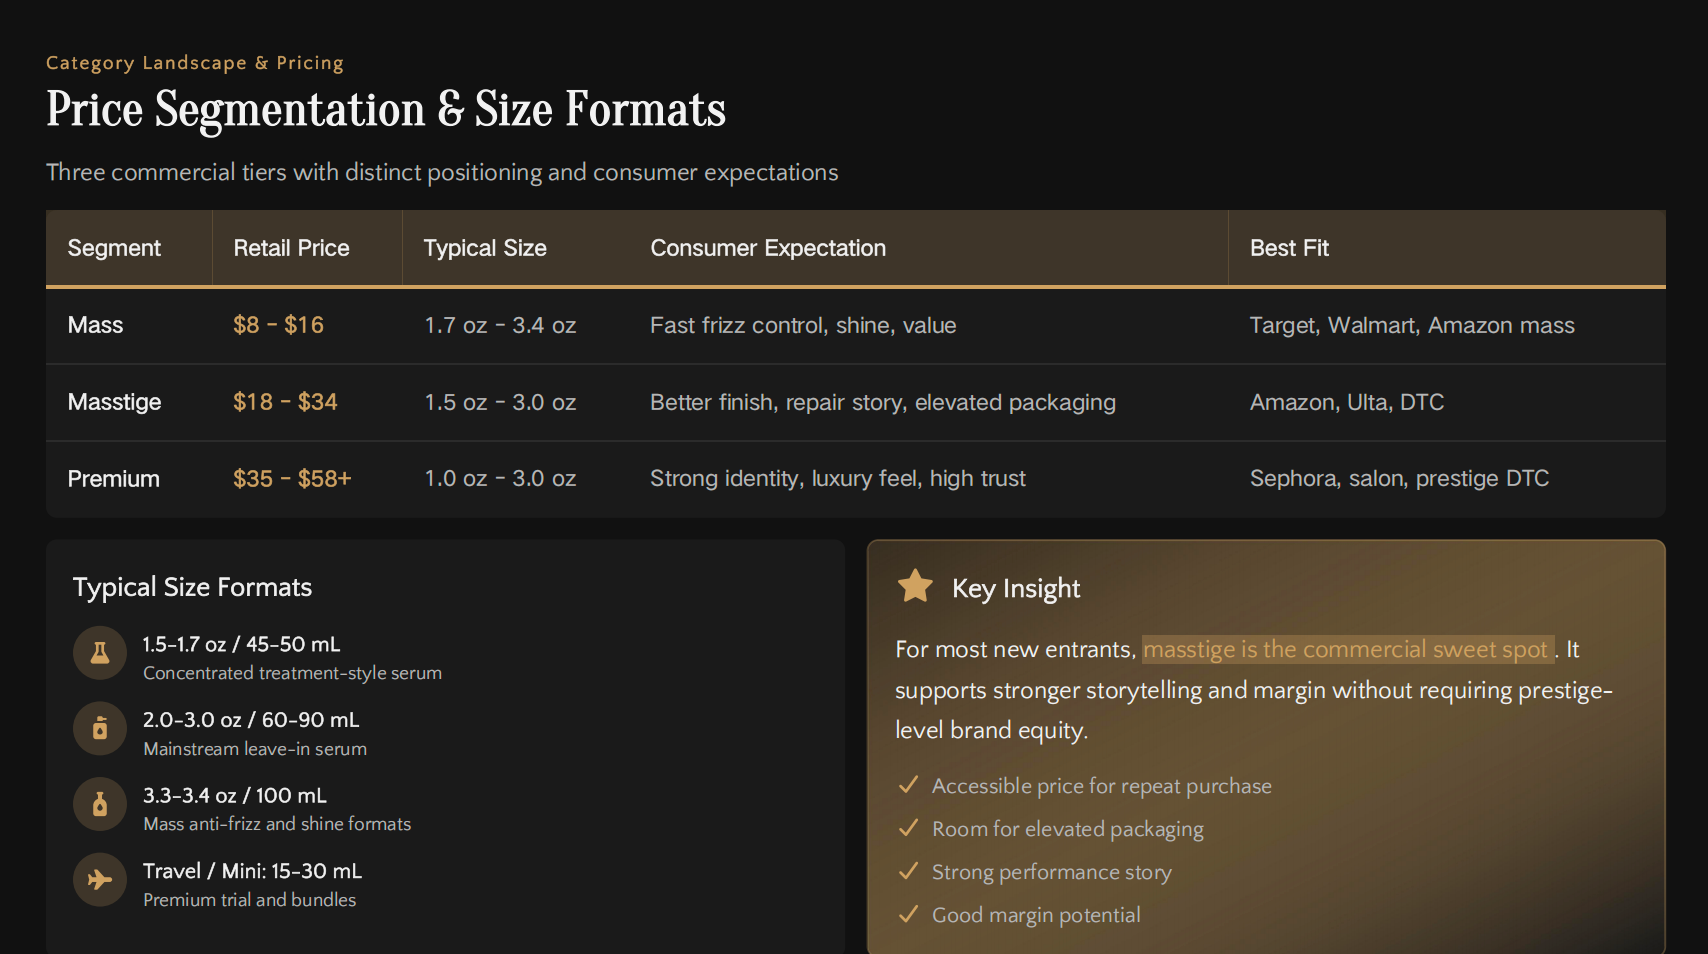Click the pump bottle icon for mainstream serum
Screen dimensions: 1708x954
click(100, 728)
